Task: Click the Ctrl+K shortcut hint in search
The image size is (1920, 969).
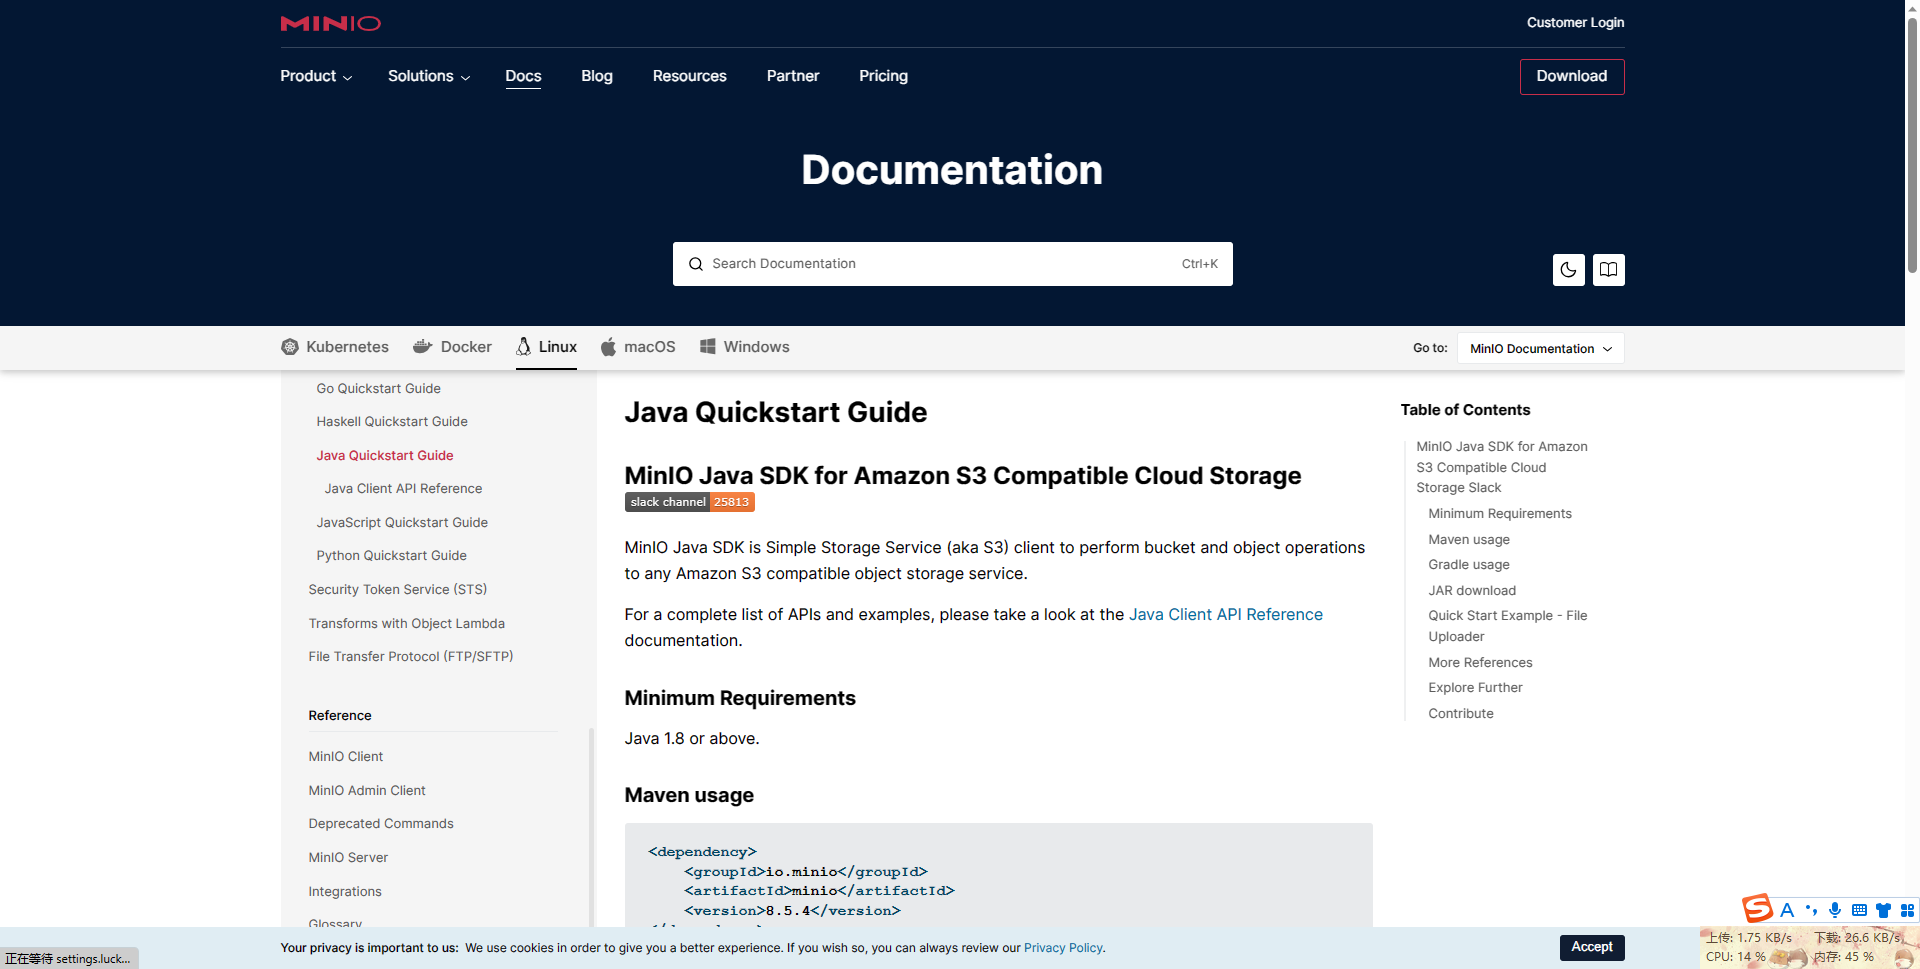Action: (x=1199, y=264)
